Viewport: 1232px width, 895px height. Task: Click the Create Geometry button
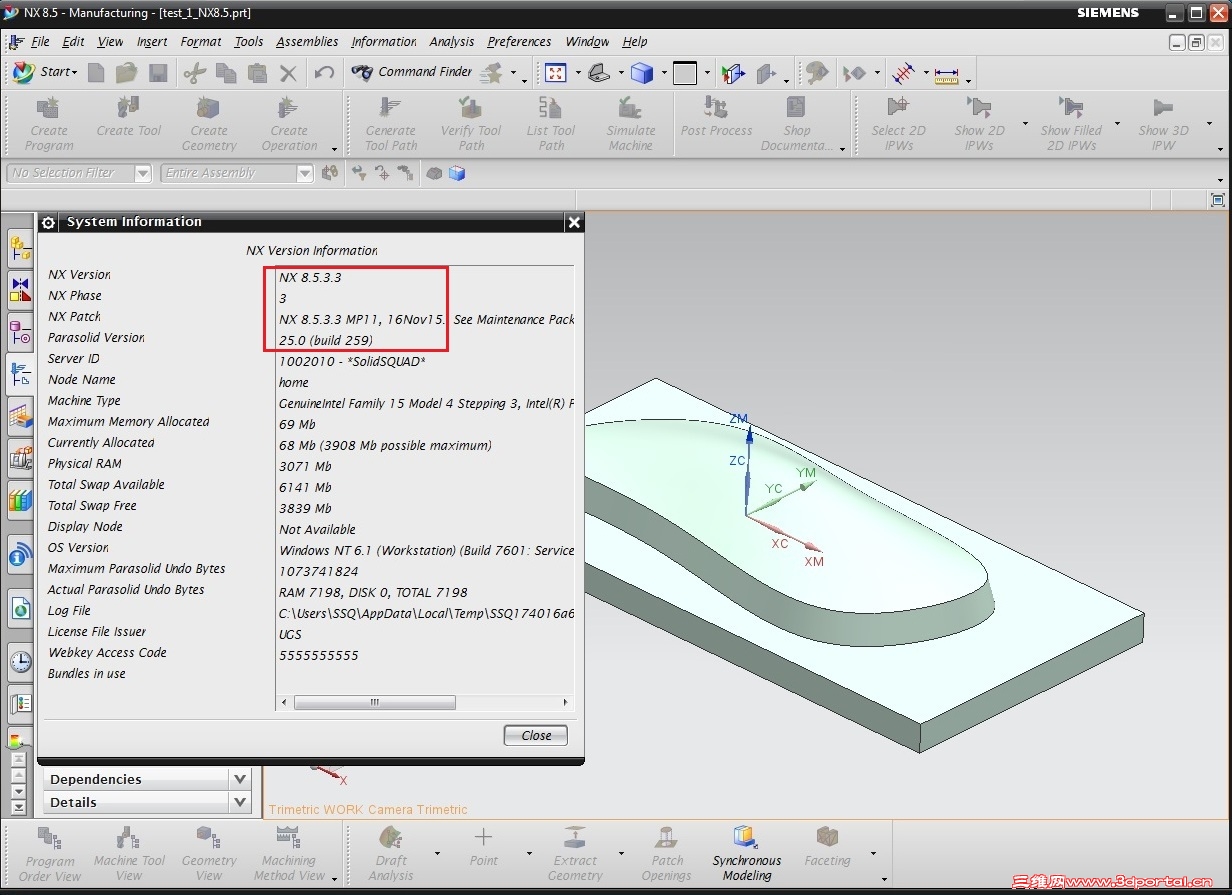209,123
